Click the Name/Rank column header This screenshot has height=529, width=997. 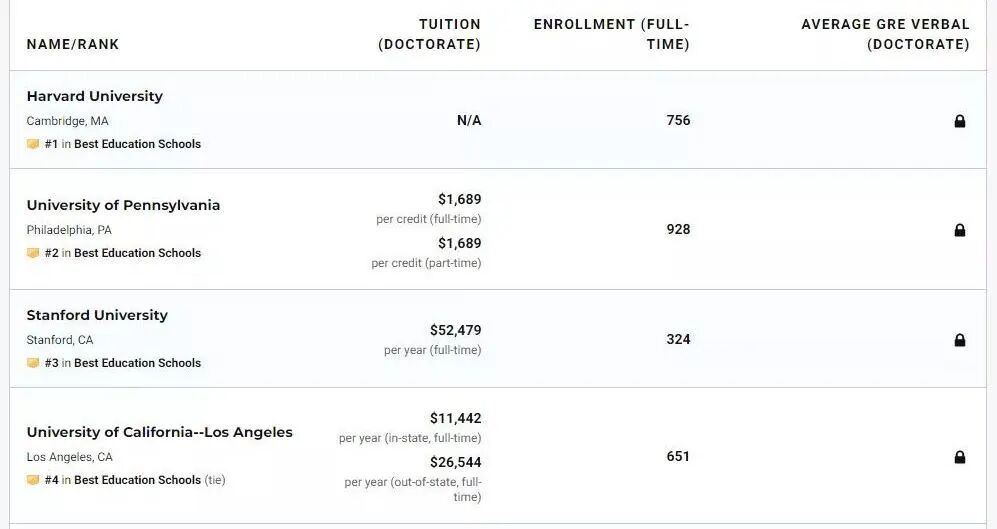(x=73, y=44)
